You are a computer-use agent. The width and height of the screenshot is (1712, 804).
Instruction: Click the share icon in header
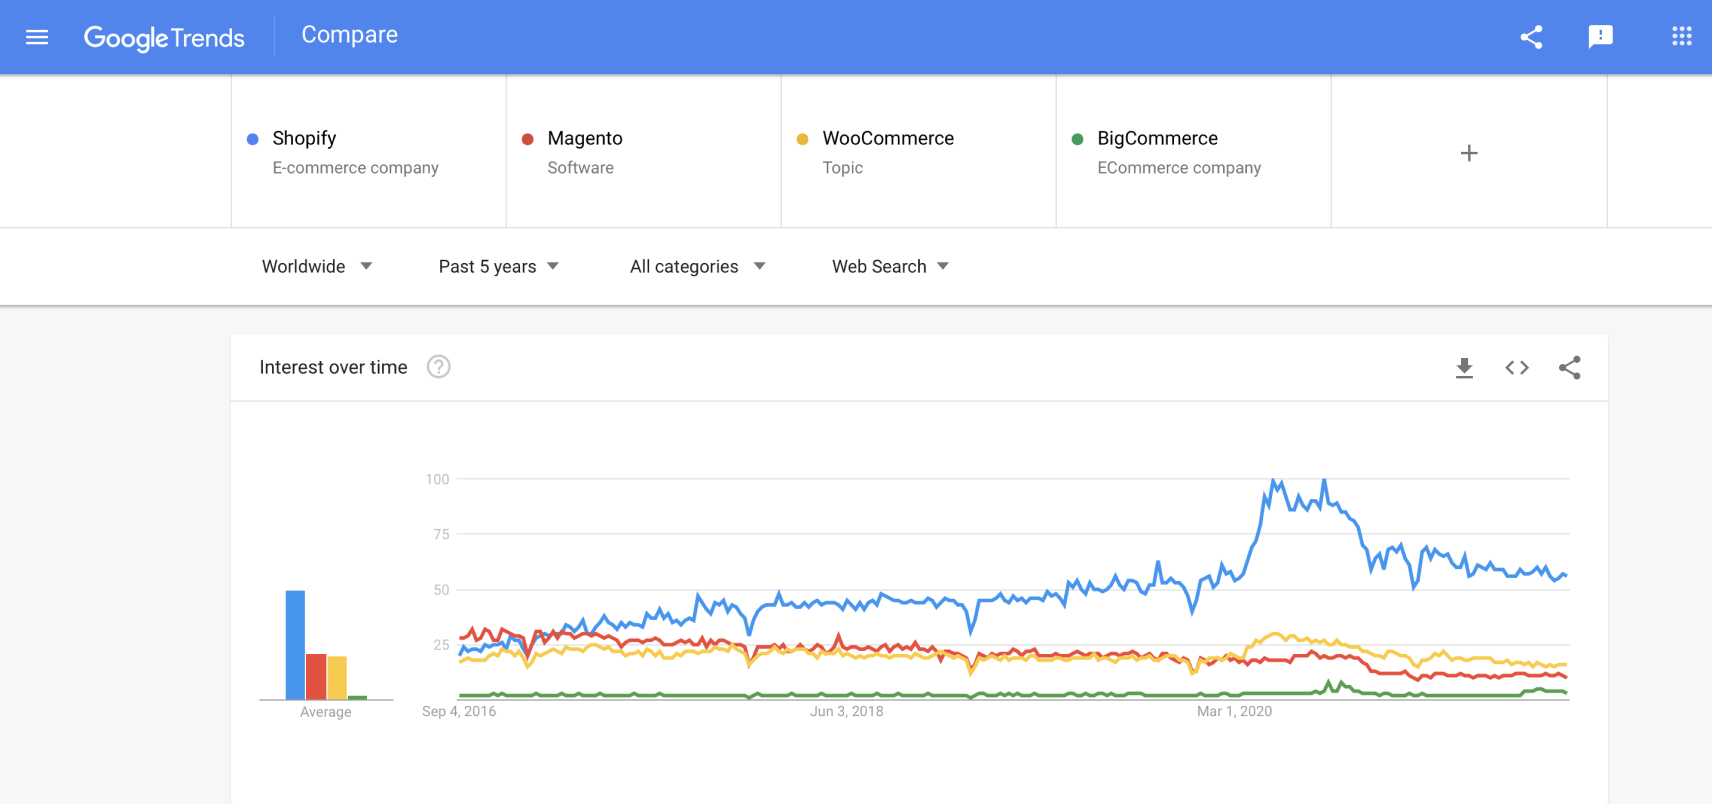1531,37
